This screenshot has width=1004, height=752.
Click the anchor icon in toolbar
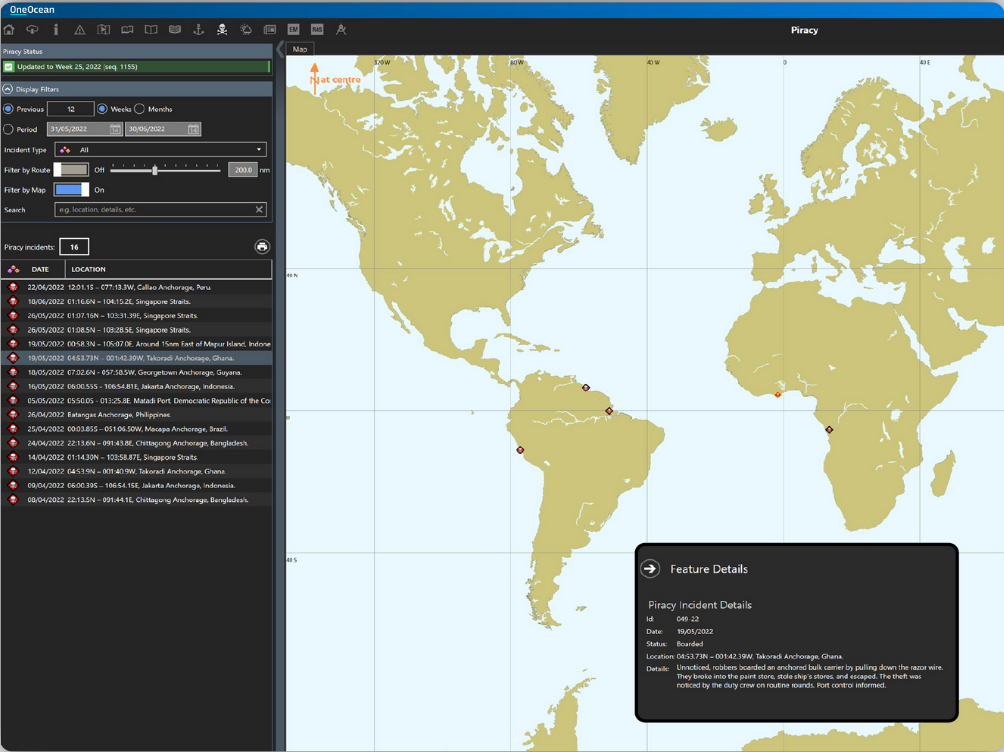(x=198, y=30)
